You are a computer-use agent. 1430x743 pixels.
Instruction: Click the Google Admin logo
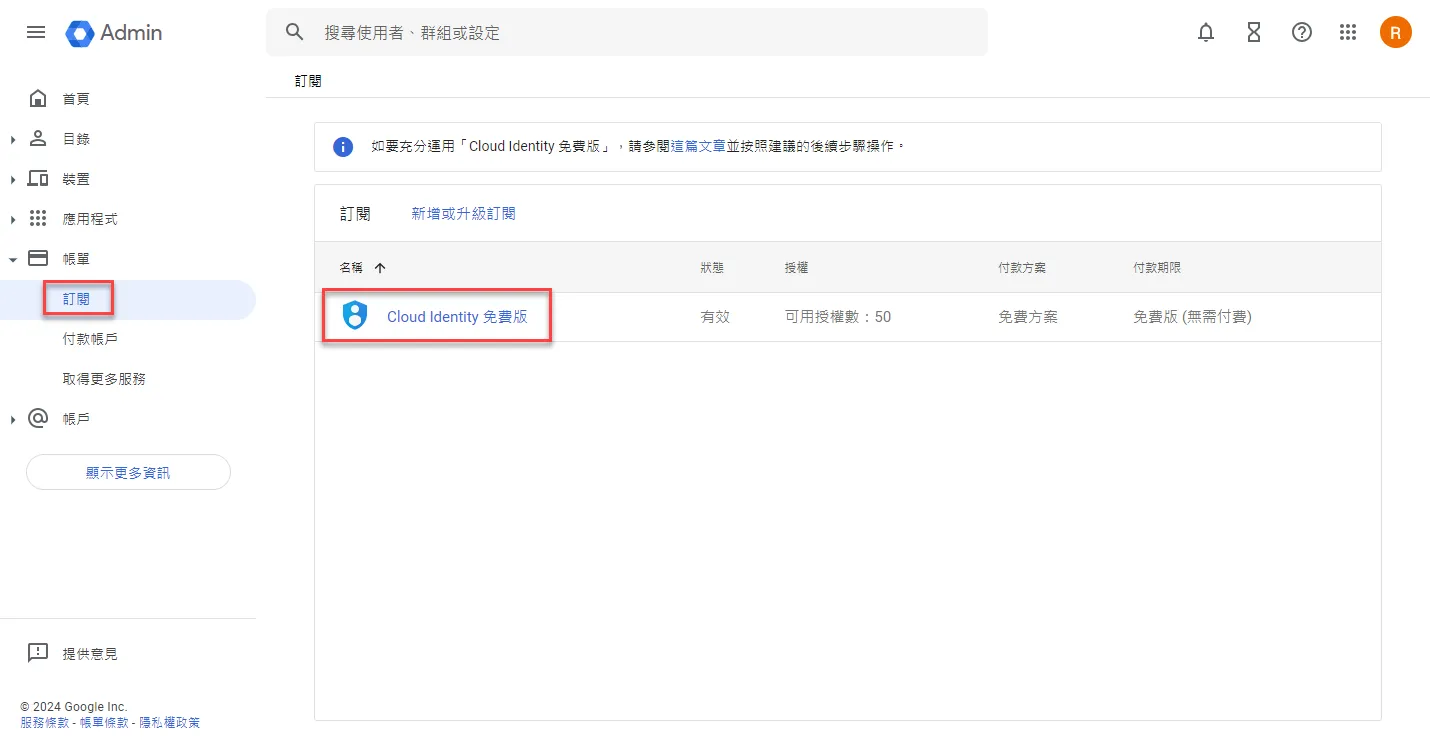coord(113,33)
